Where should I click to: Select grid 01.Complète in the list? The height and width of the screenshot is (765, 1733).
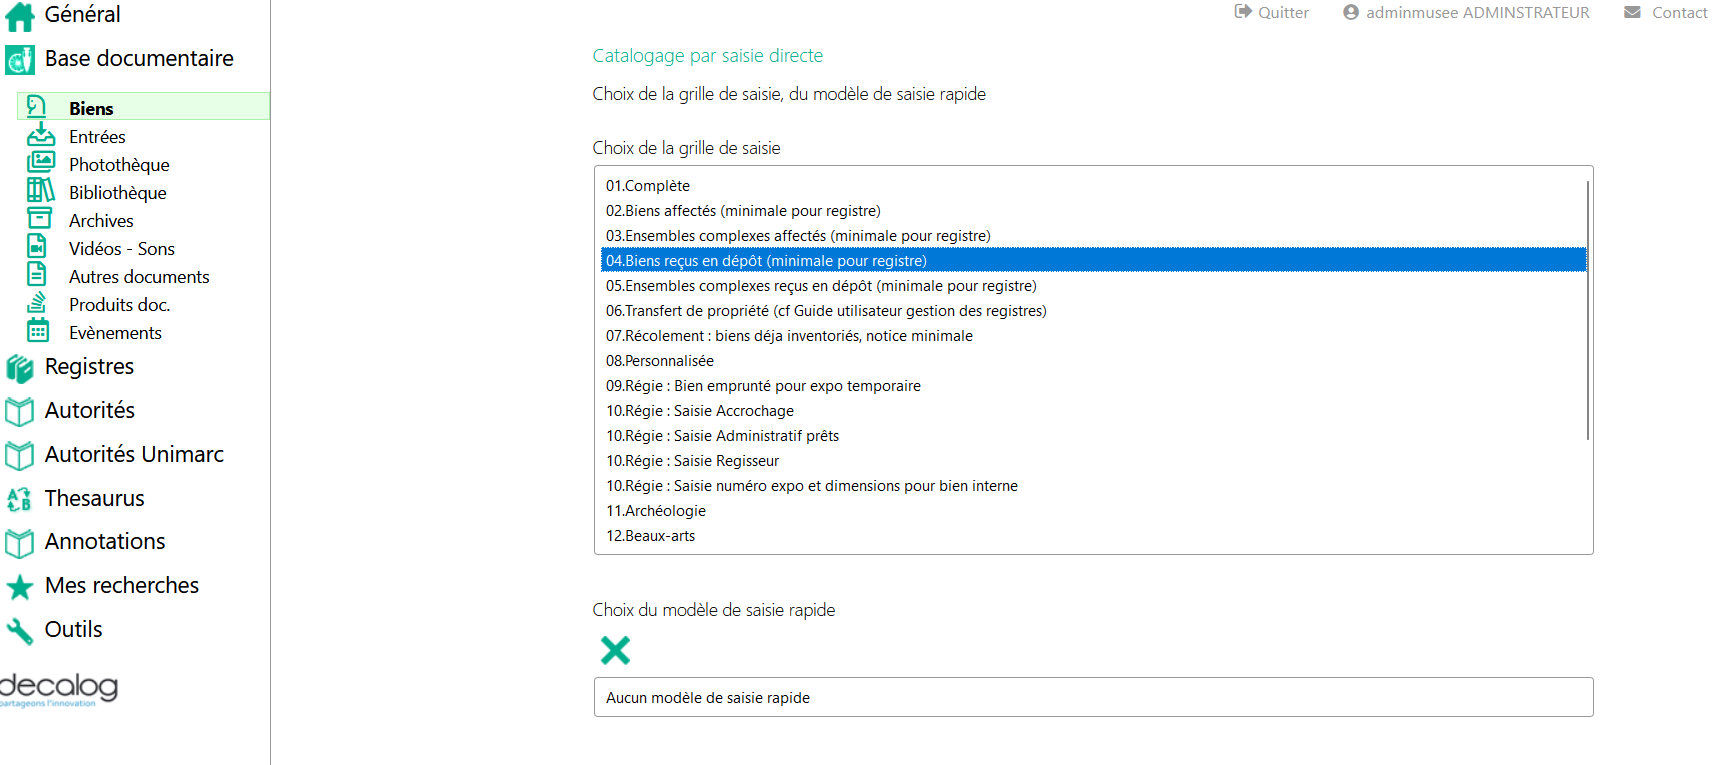click(x=1093, y=186)
